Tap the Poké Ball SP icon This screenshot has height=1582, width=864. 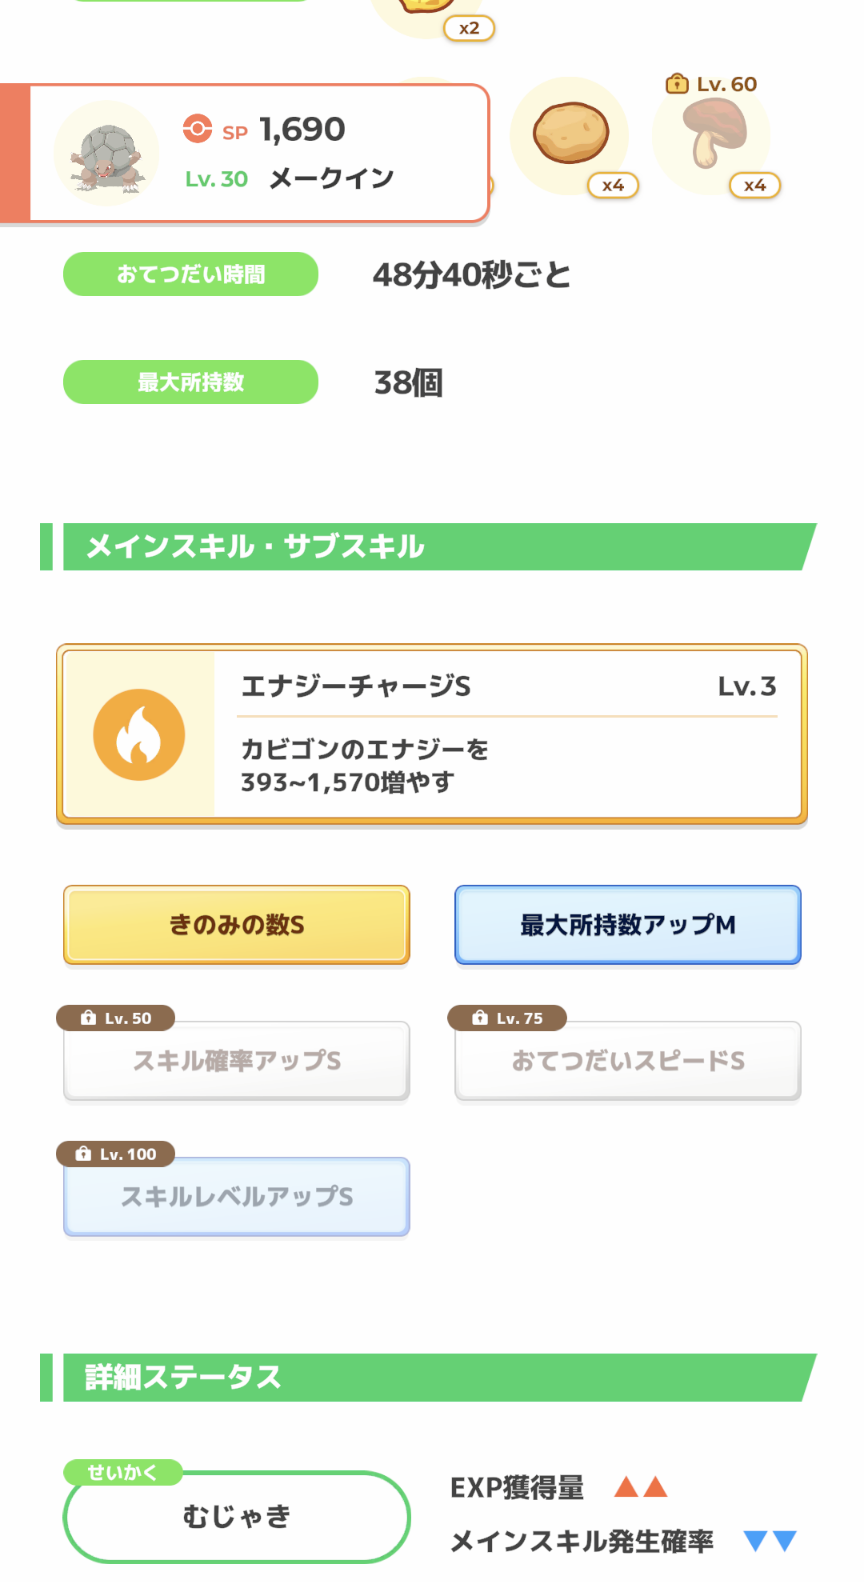click(197, 129)
